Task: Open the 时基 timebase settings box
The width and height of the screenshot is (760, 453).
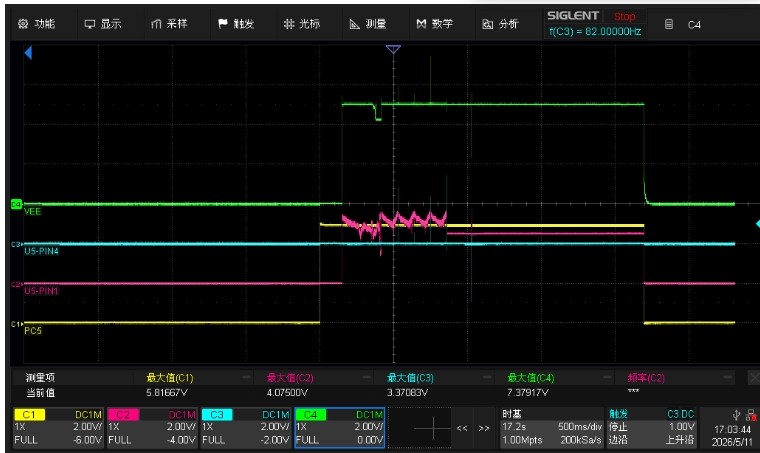Action: (x=552, y=427)
